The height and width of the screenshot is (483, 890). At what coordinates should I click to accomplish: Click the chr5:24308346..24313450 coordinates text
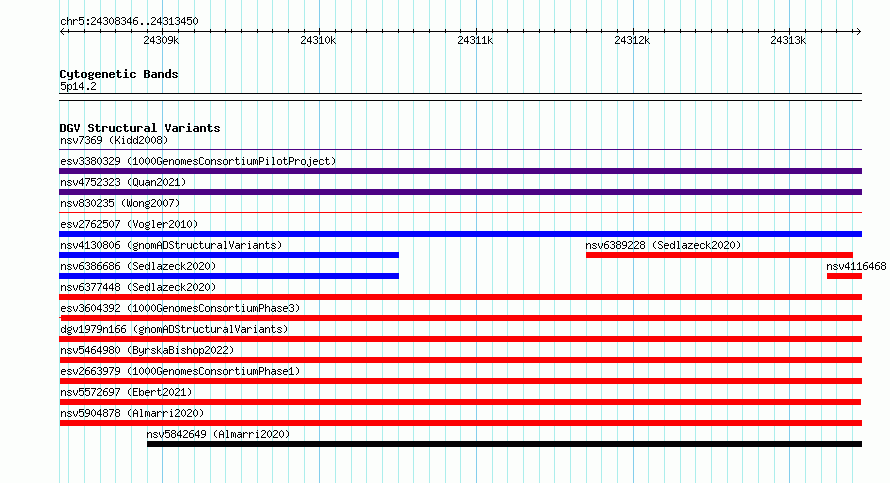(x=129, y=22)
